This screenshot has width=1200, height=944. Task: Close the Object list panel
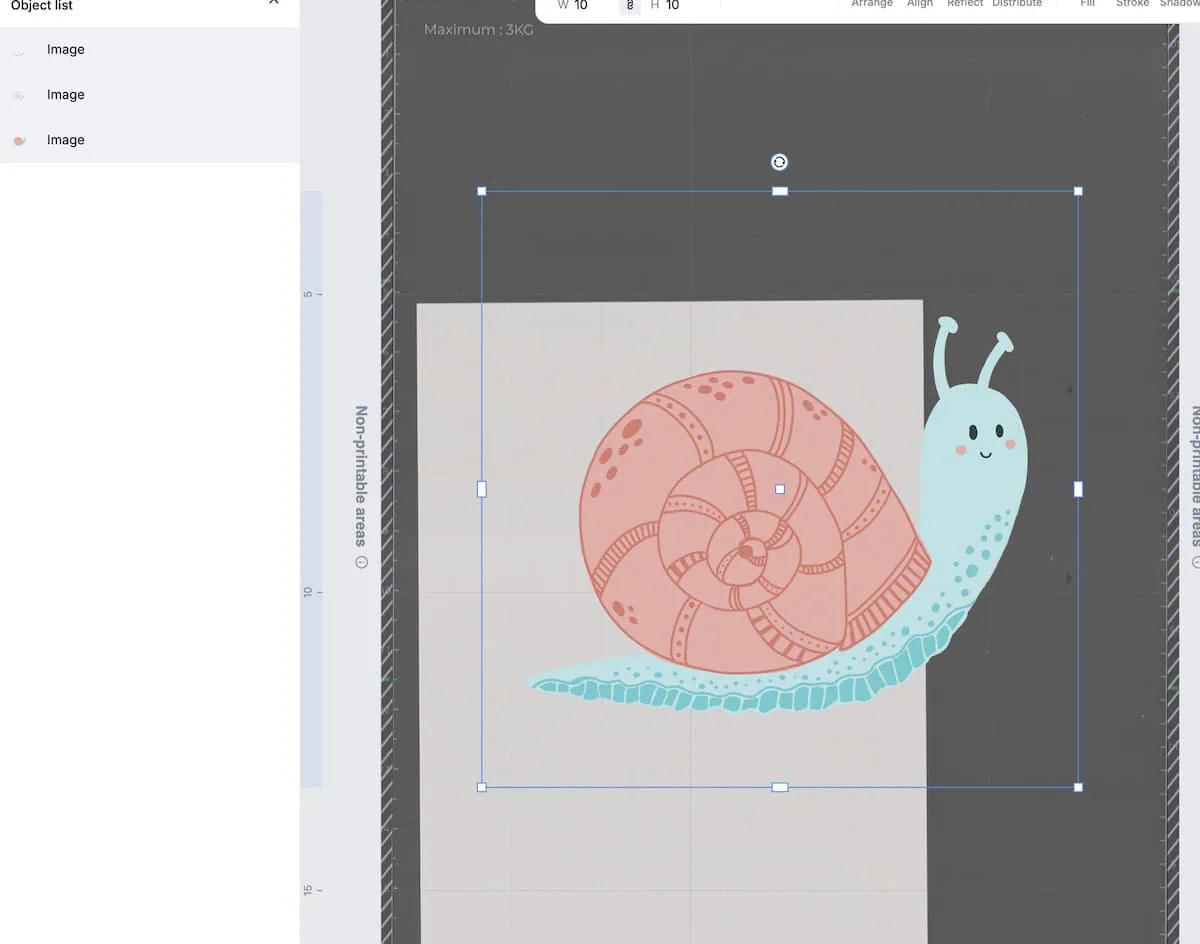(x=274, y=4)
